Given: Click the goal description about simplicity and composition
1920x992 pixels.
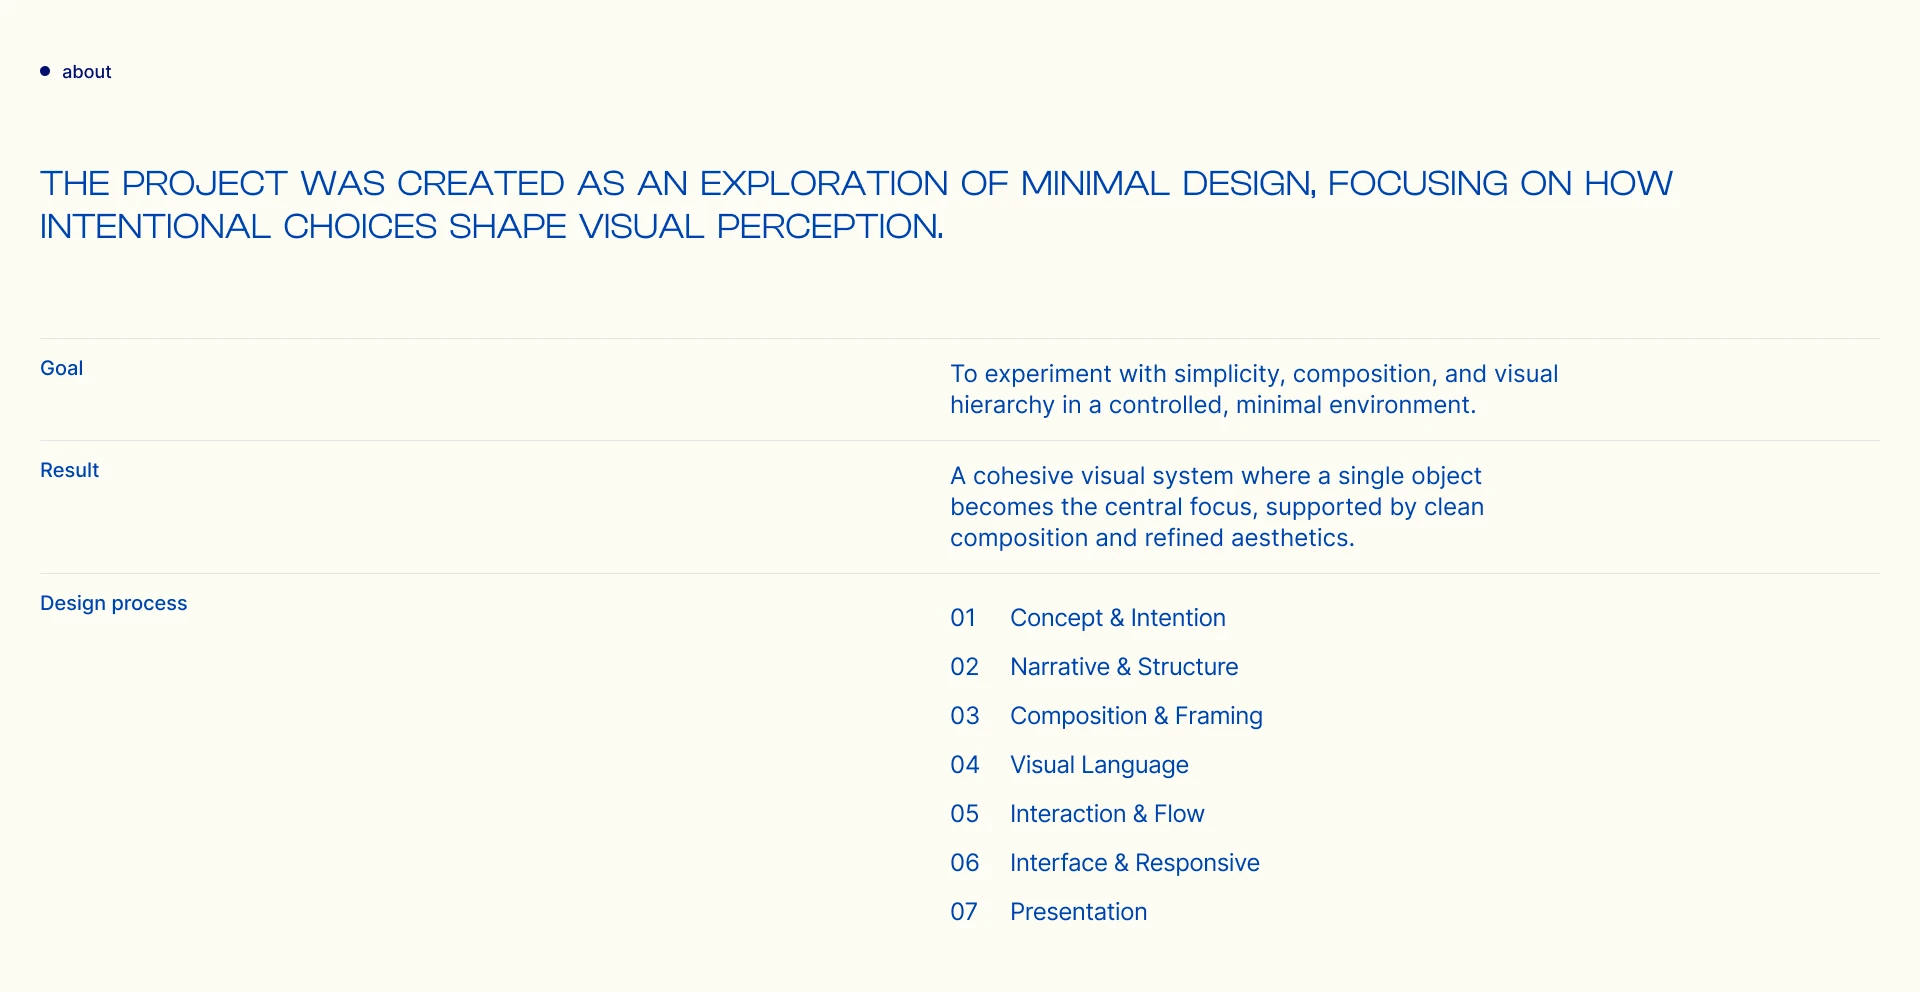Looking at the screenshot, I should [x=1253, y=389].
